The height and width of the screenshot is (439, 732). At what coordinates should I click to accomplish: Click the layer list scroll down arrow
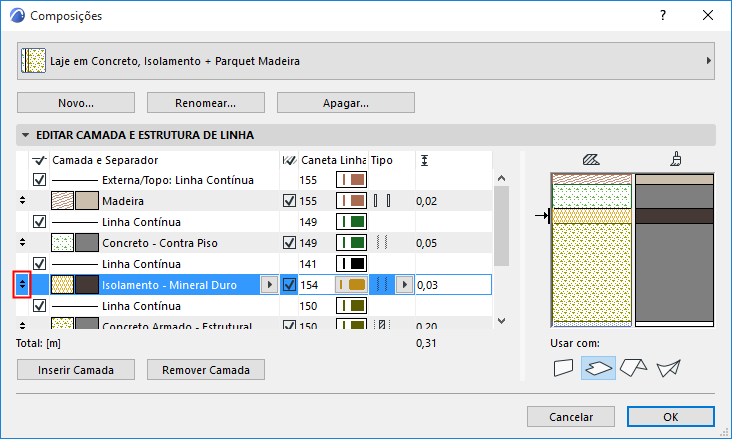click(x=501, y=321)
